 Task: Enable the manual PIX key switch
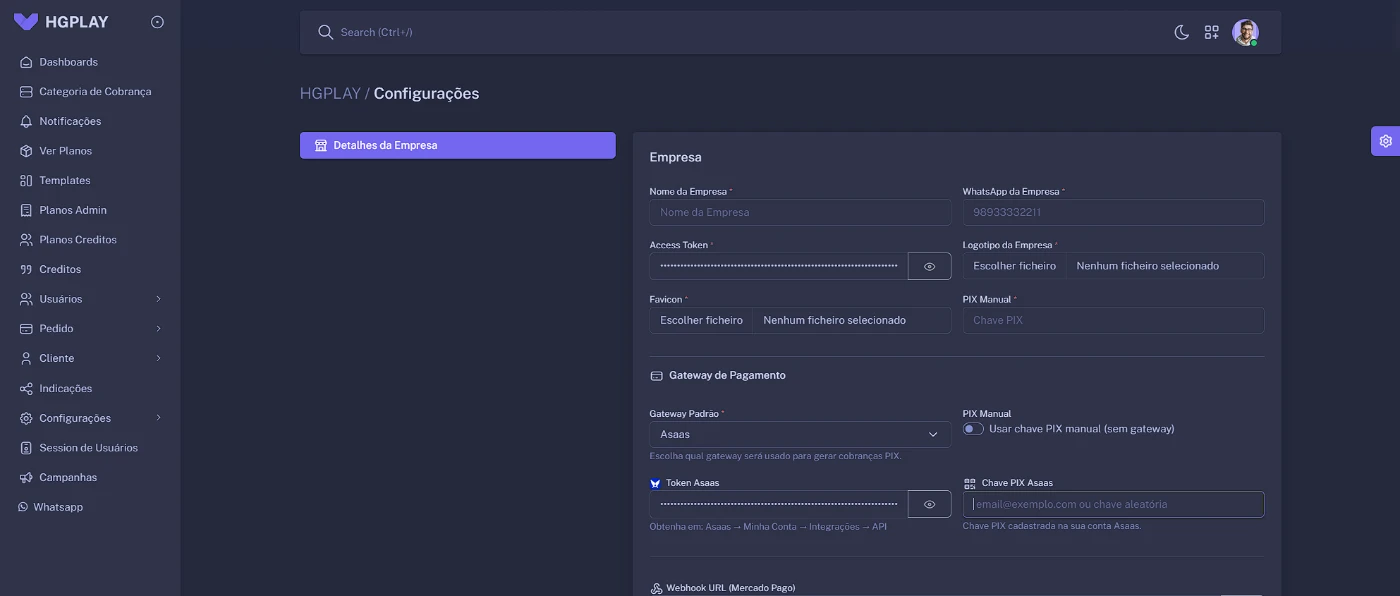point(973,429)
